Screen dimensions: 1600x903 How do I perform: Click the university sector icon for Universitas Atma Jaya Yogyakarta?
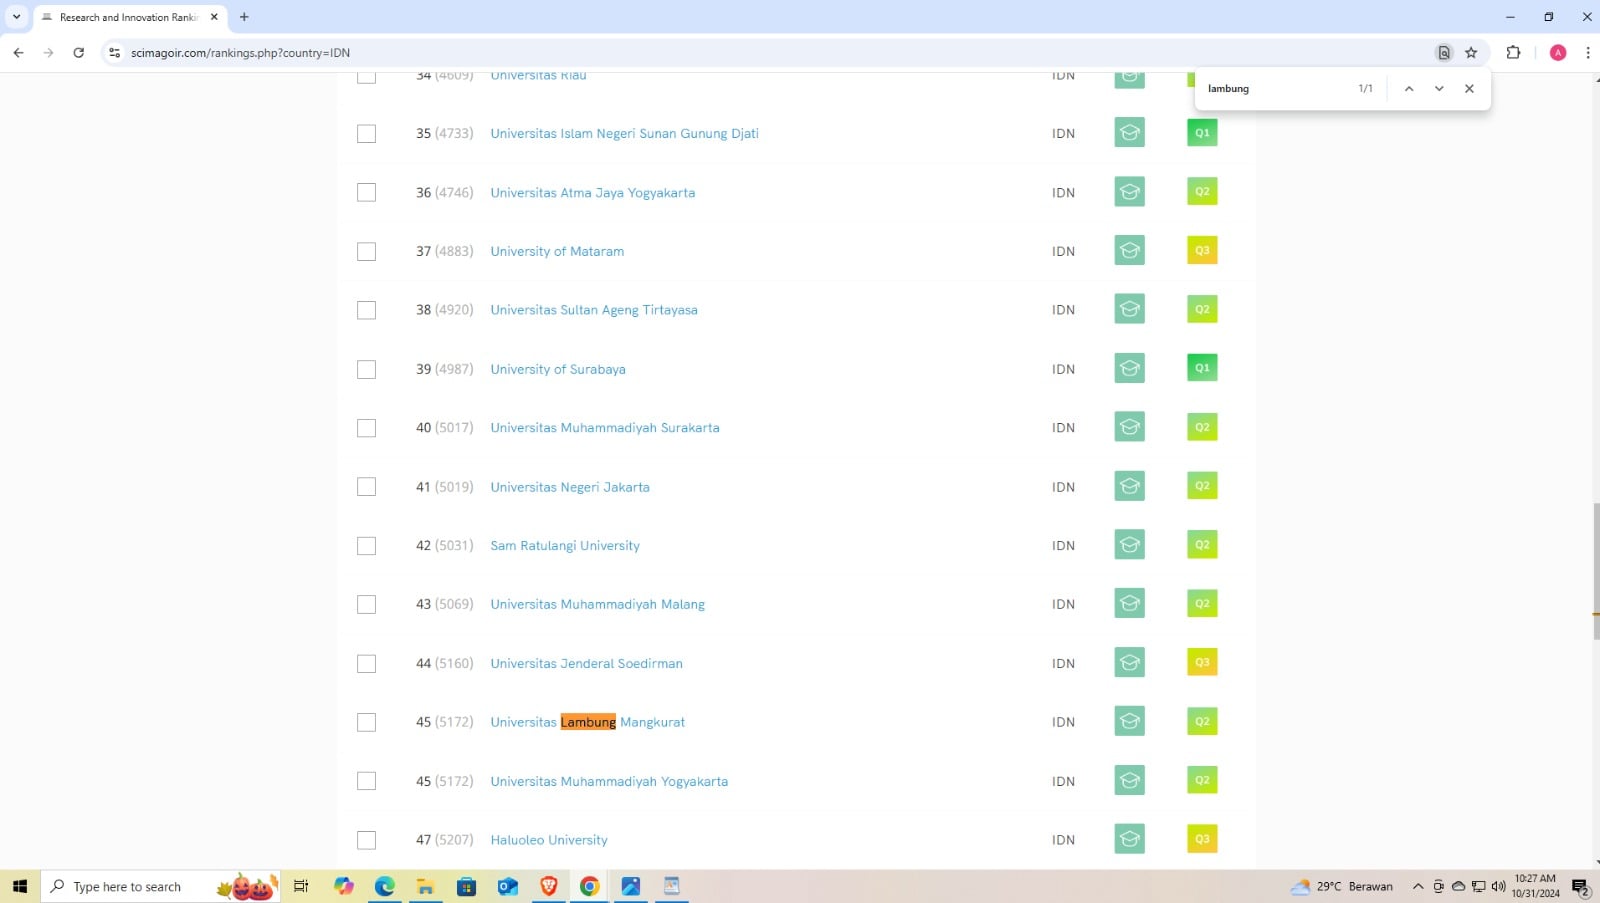coord(1129,192)
